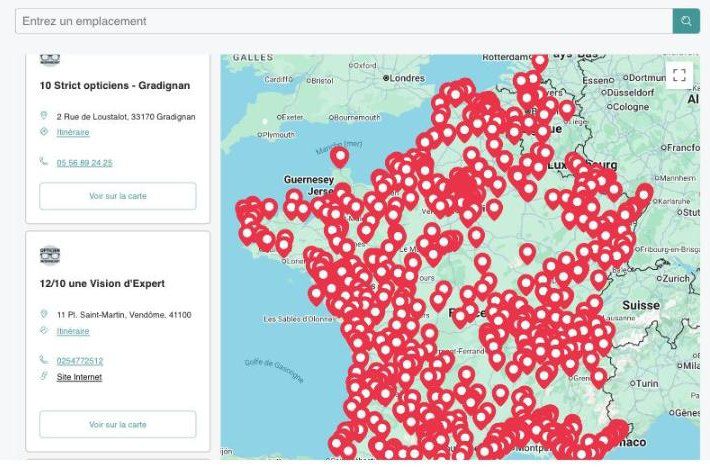Click the directions icon next to Gradignan Itinéraire
Viewport: 710px width, 468px height.
44,132
